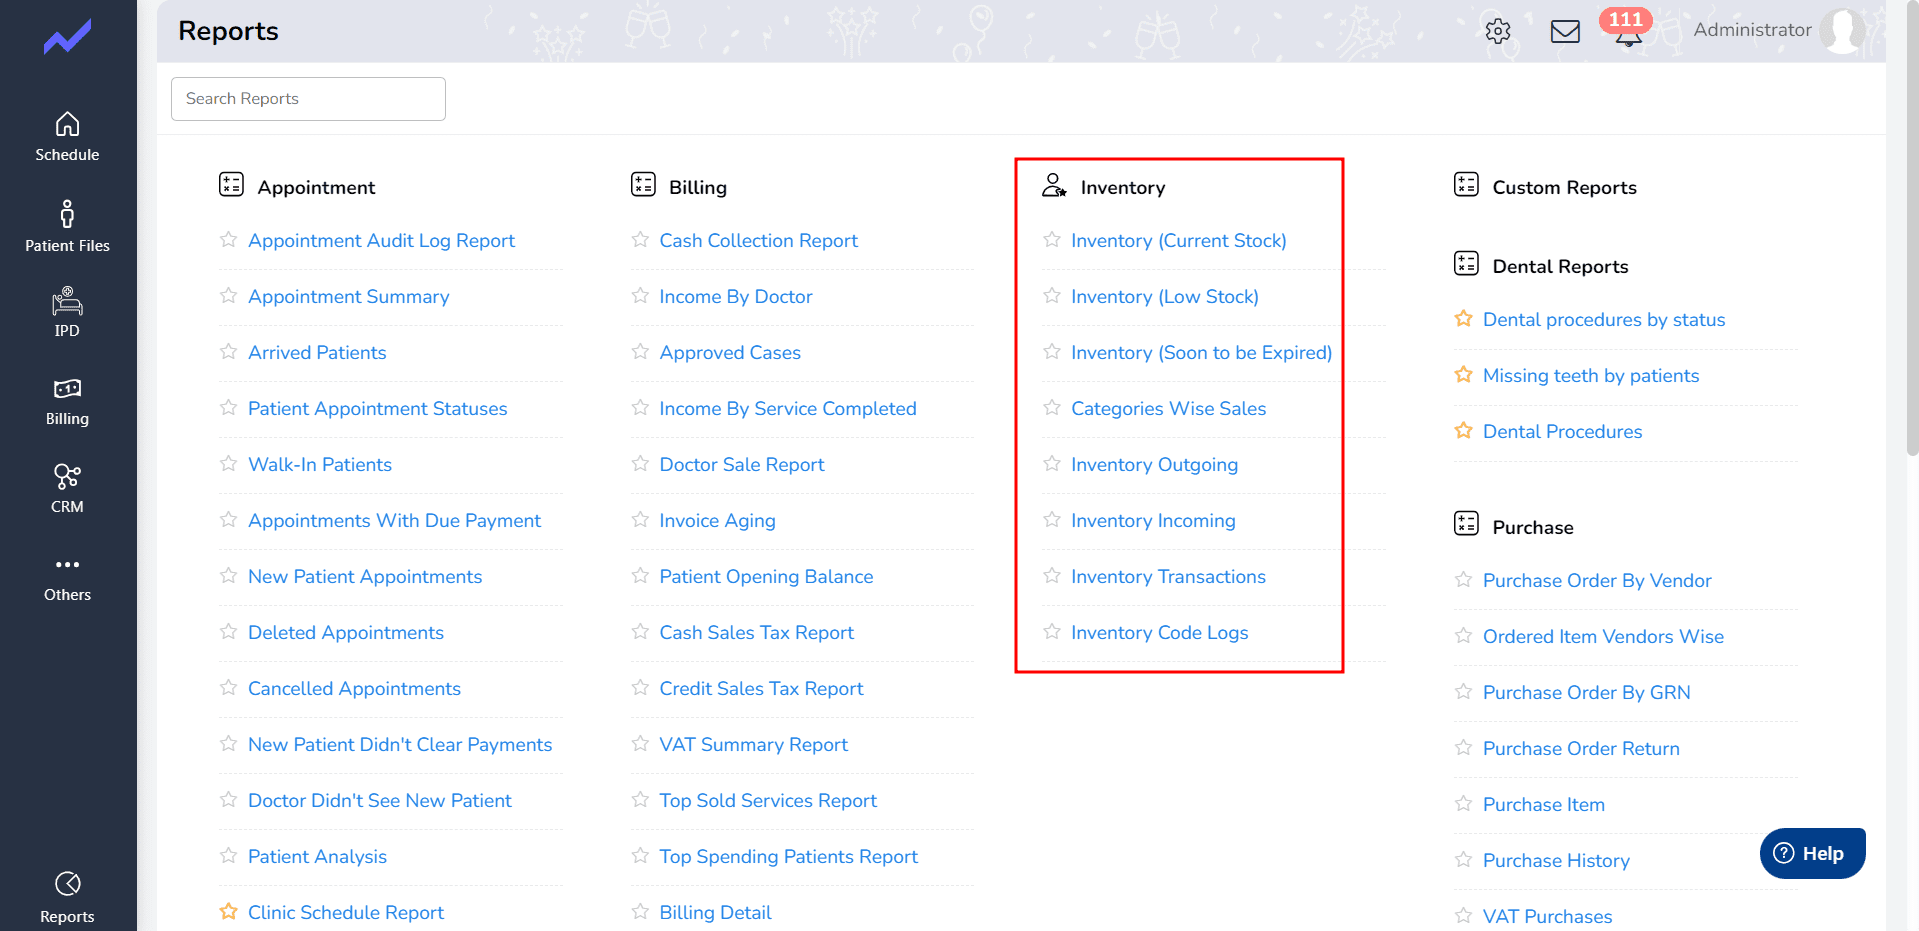
Task: Open notifications bell with 111 badge
Action: (1627, 32)
